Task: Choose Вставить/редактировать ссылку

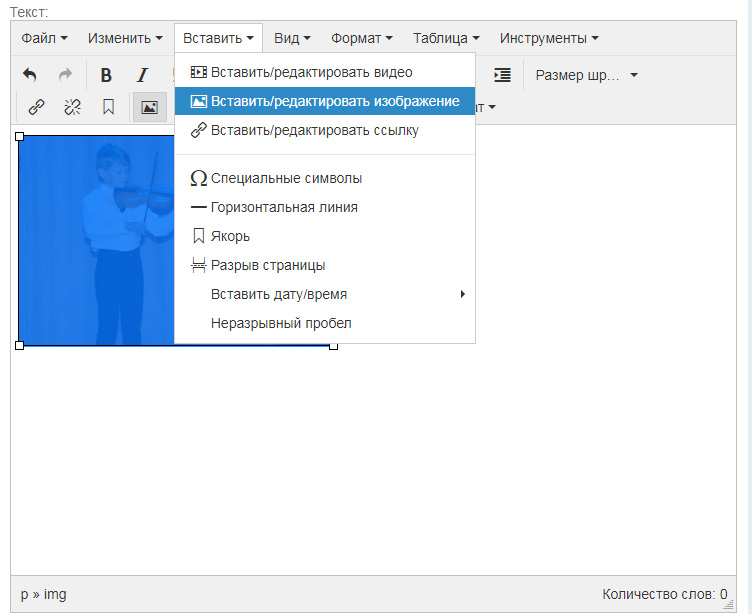Action: click(325, 130)
